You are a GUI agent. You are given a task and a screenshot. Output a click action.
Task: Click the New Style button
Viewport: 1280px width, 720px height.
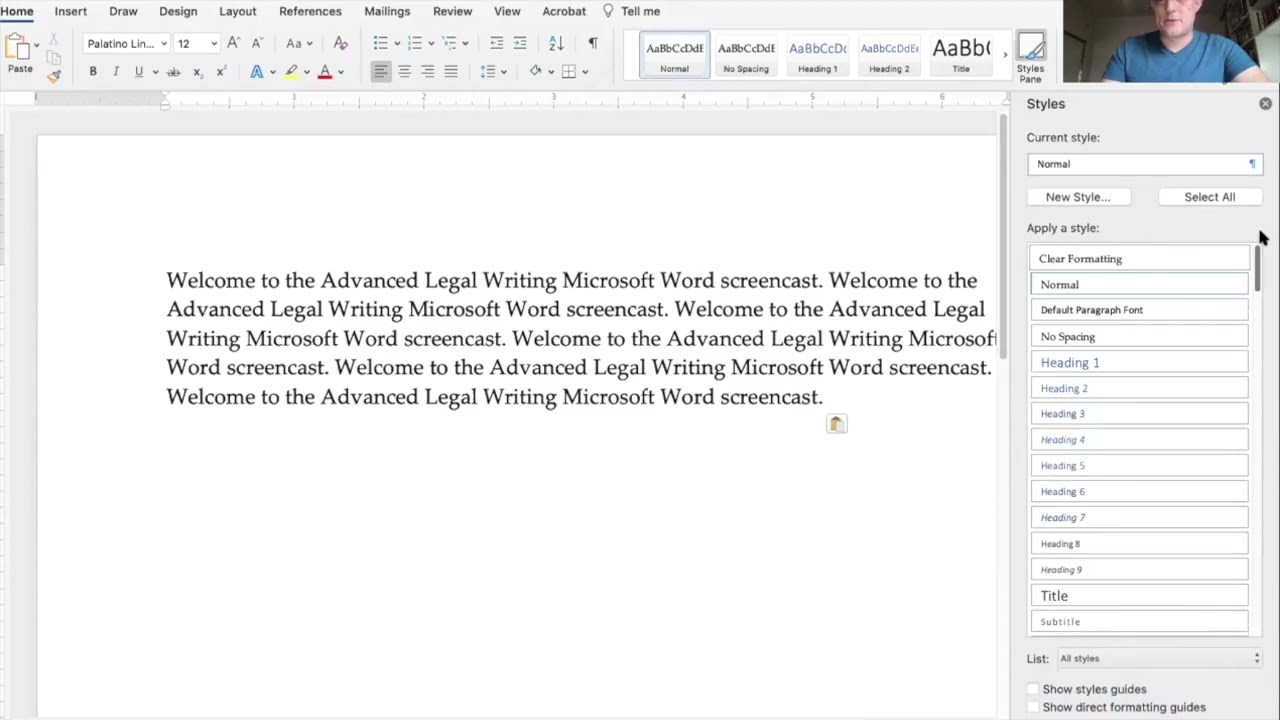click(1078, 197)
